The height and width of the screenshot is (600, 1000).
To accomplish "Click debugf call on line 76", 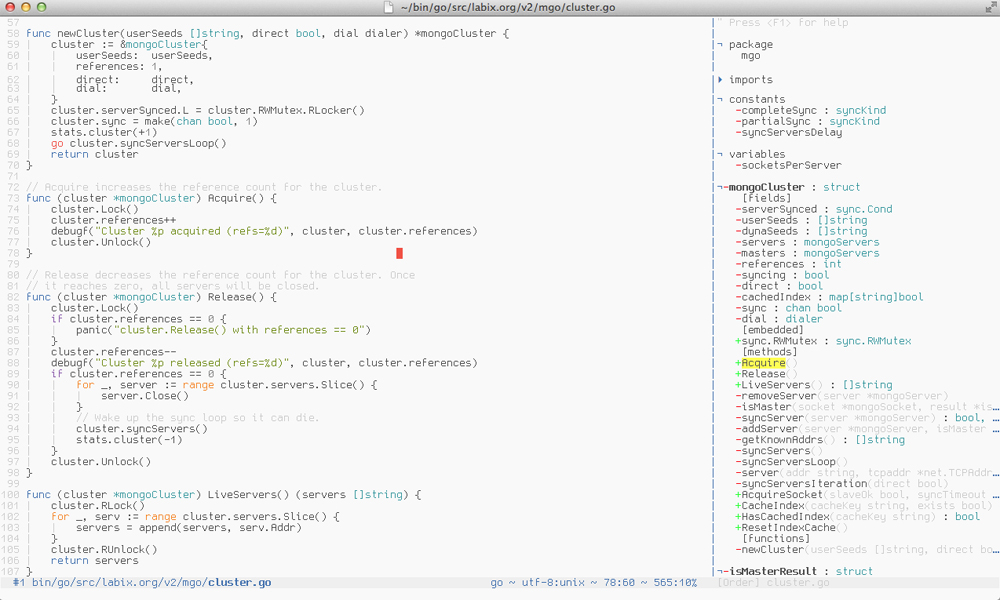I will coord(264,231).
